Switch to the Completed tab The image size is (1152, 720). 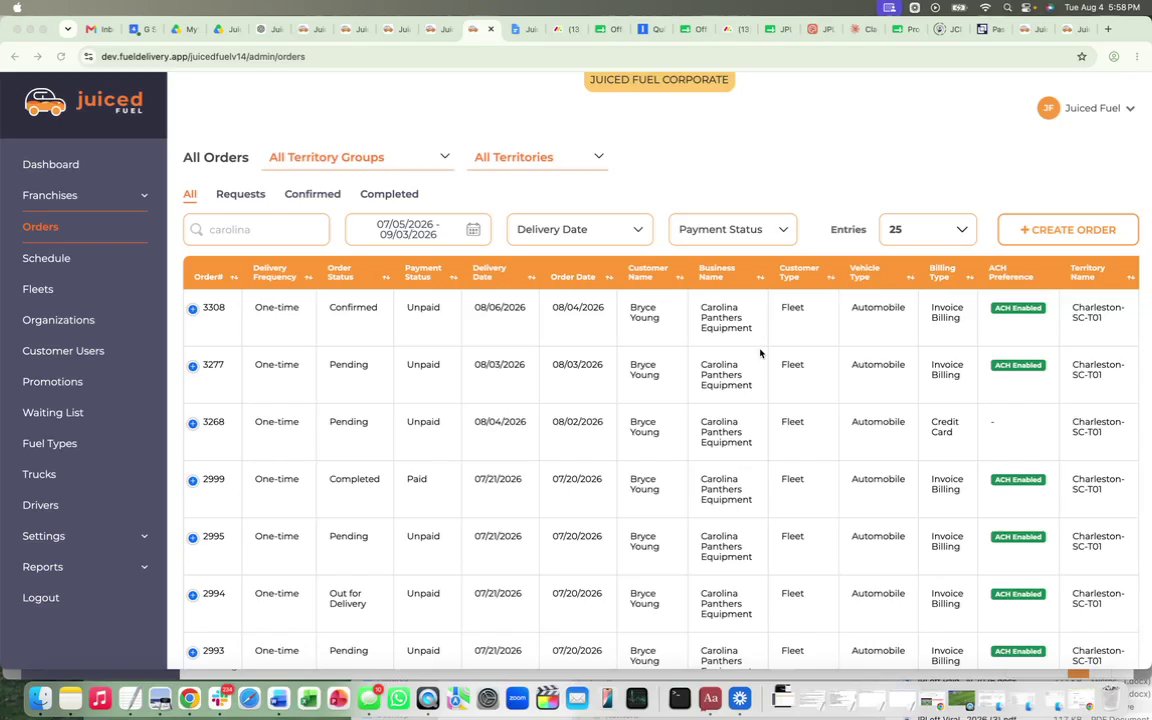coord(389,194)
